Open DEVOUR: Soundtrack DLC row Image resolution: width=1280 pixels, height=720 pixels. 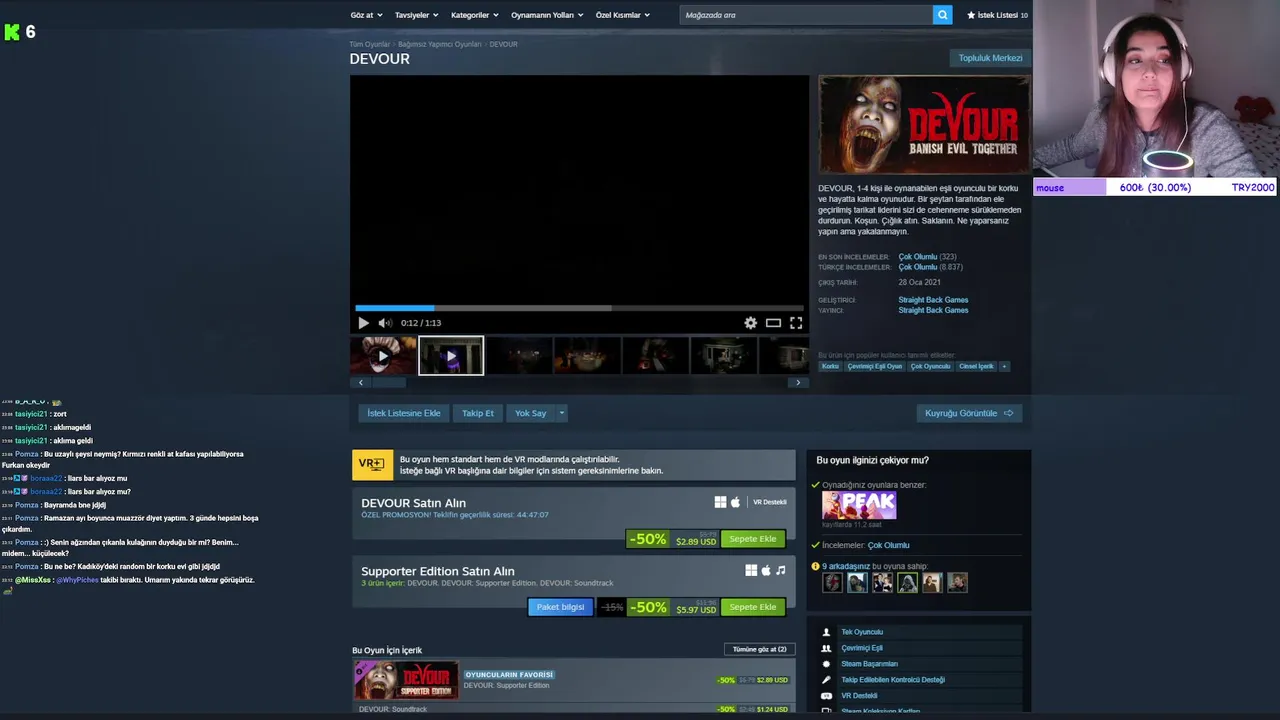pos(574,709)
